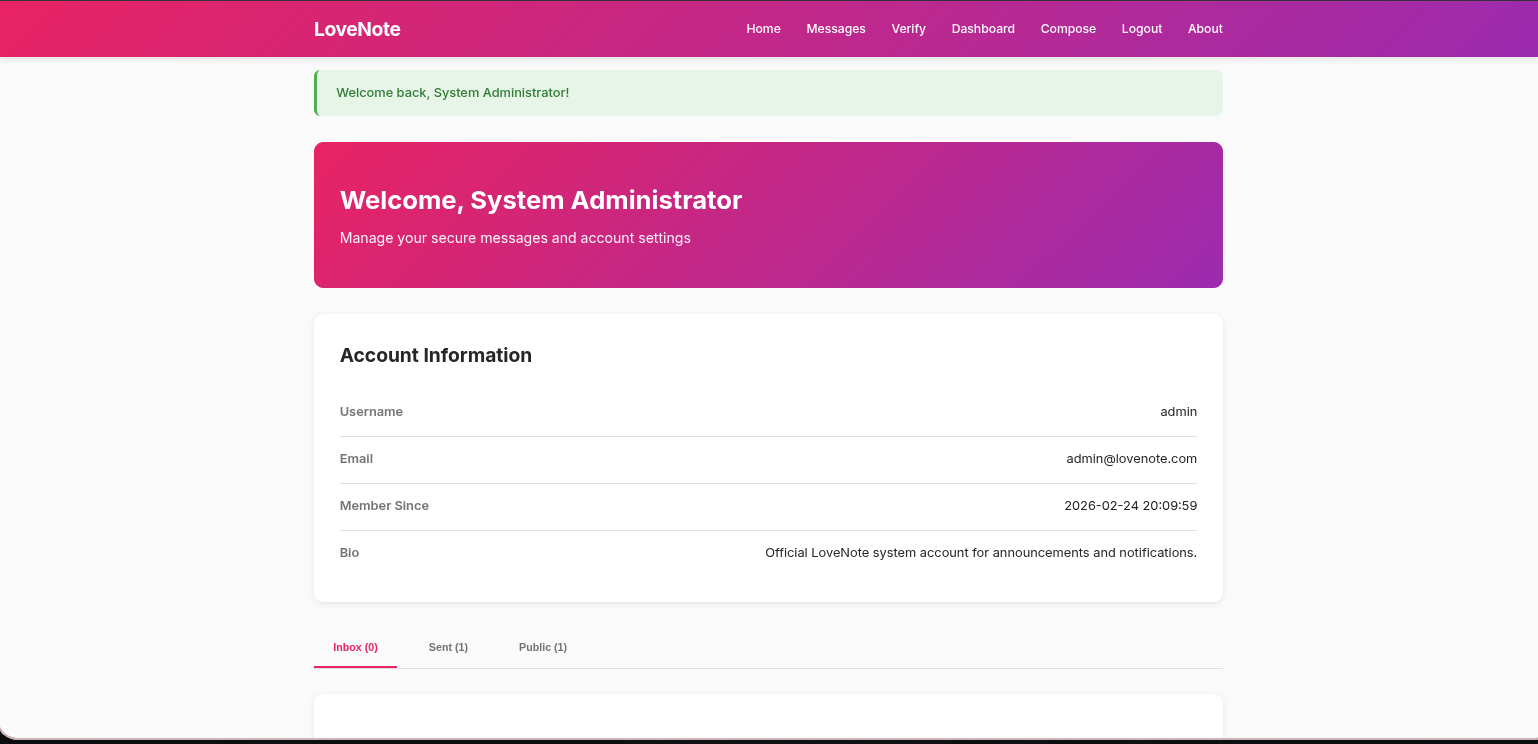Image resolution: width=1538 pixels, height=744 pixels.
Task: Click the Account Information heading
Action: coord(435,355)
